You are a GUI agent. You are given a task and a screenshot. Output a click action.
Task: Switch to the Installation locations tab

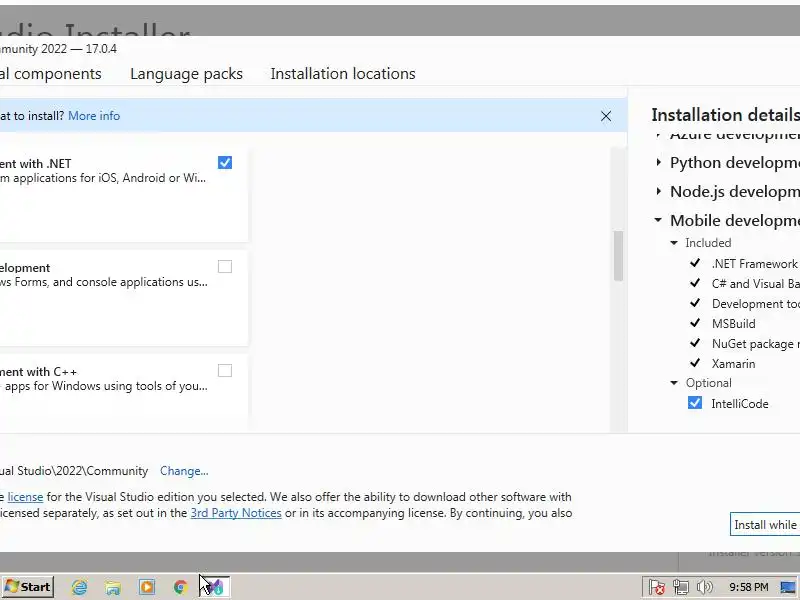[343, 74]
